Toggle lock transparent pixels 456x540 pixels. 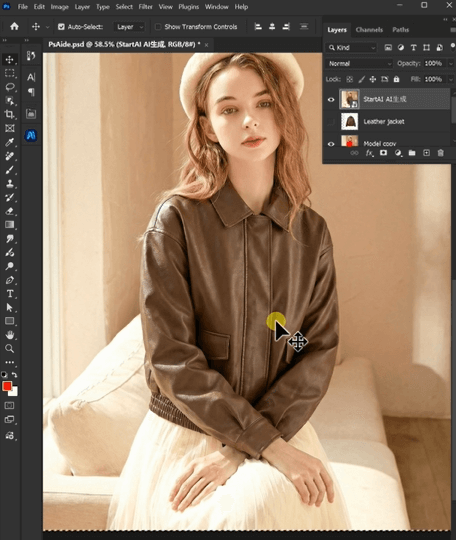pyautogui.click(x=350, y=79)
